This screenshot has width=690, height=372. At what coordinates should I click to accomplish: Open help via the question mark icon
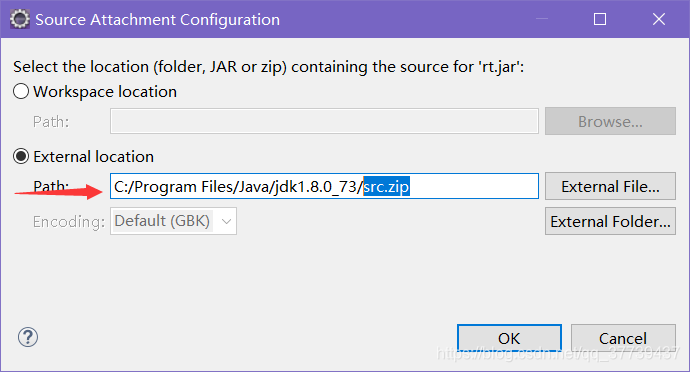click(x=28, y=338)
